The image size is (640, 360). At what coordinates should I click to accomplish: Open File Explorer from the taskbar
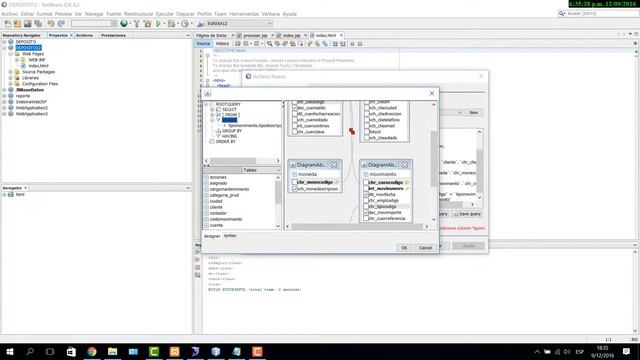[x=112, y=351]
